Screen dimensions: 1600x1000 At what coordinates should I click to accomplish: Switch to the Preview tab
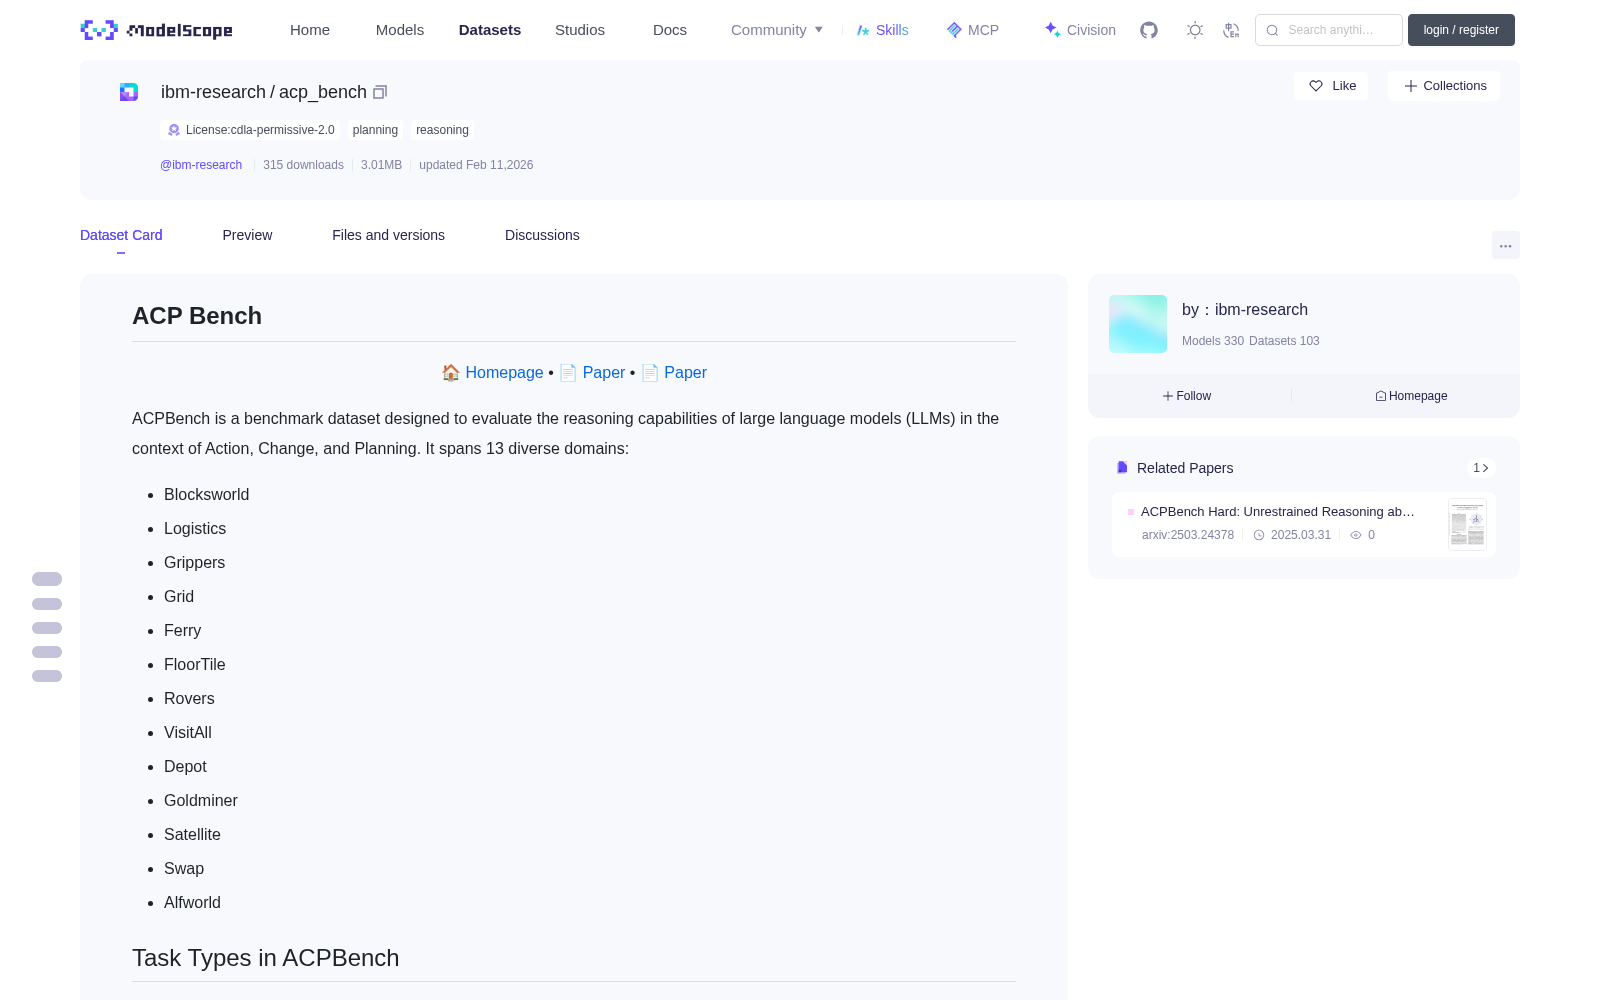pyautogui.click(x=247, y=235)
